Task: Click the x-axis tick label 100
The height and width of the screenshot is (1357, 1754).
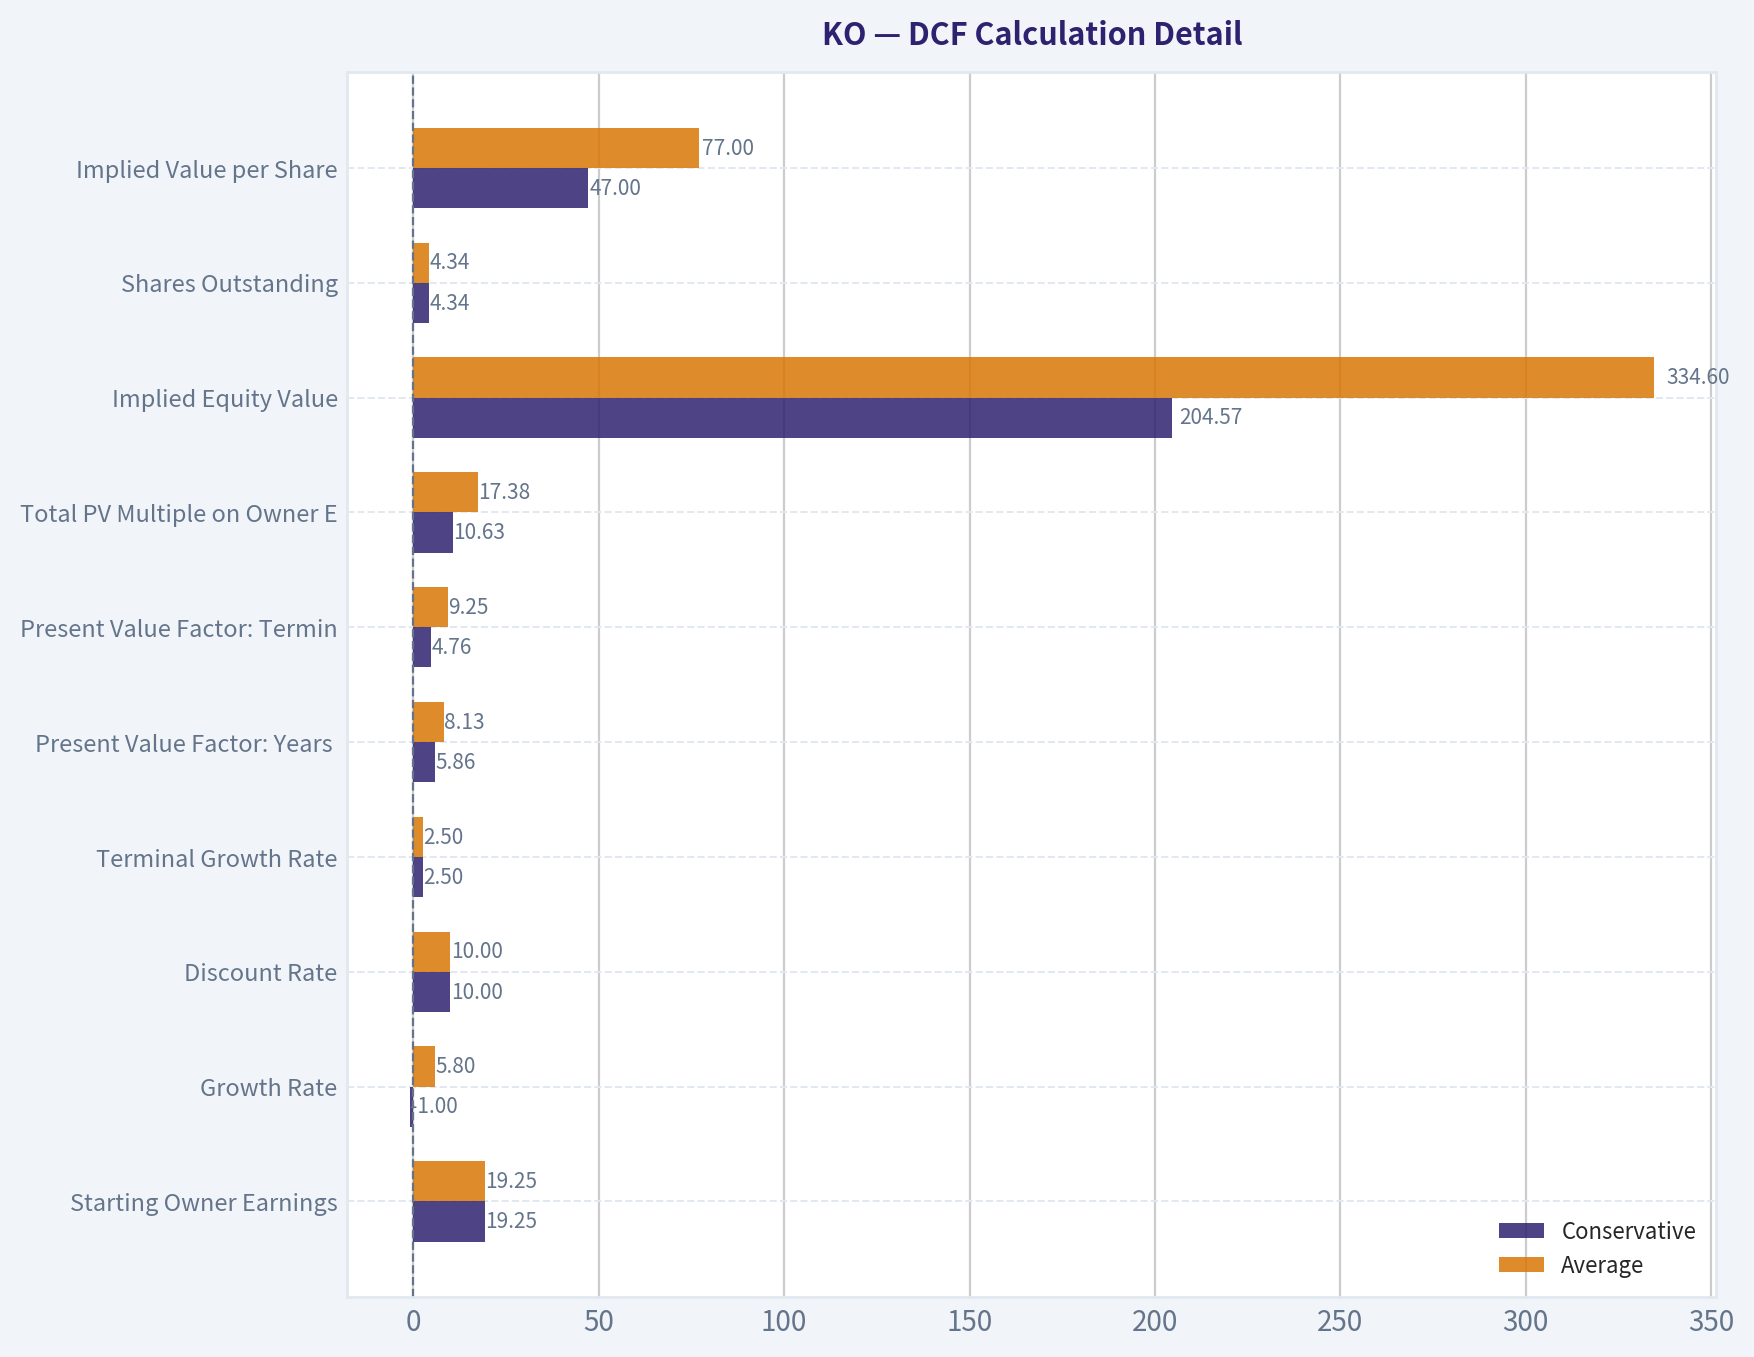Action: tap(784, 1322)
